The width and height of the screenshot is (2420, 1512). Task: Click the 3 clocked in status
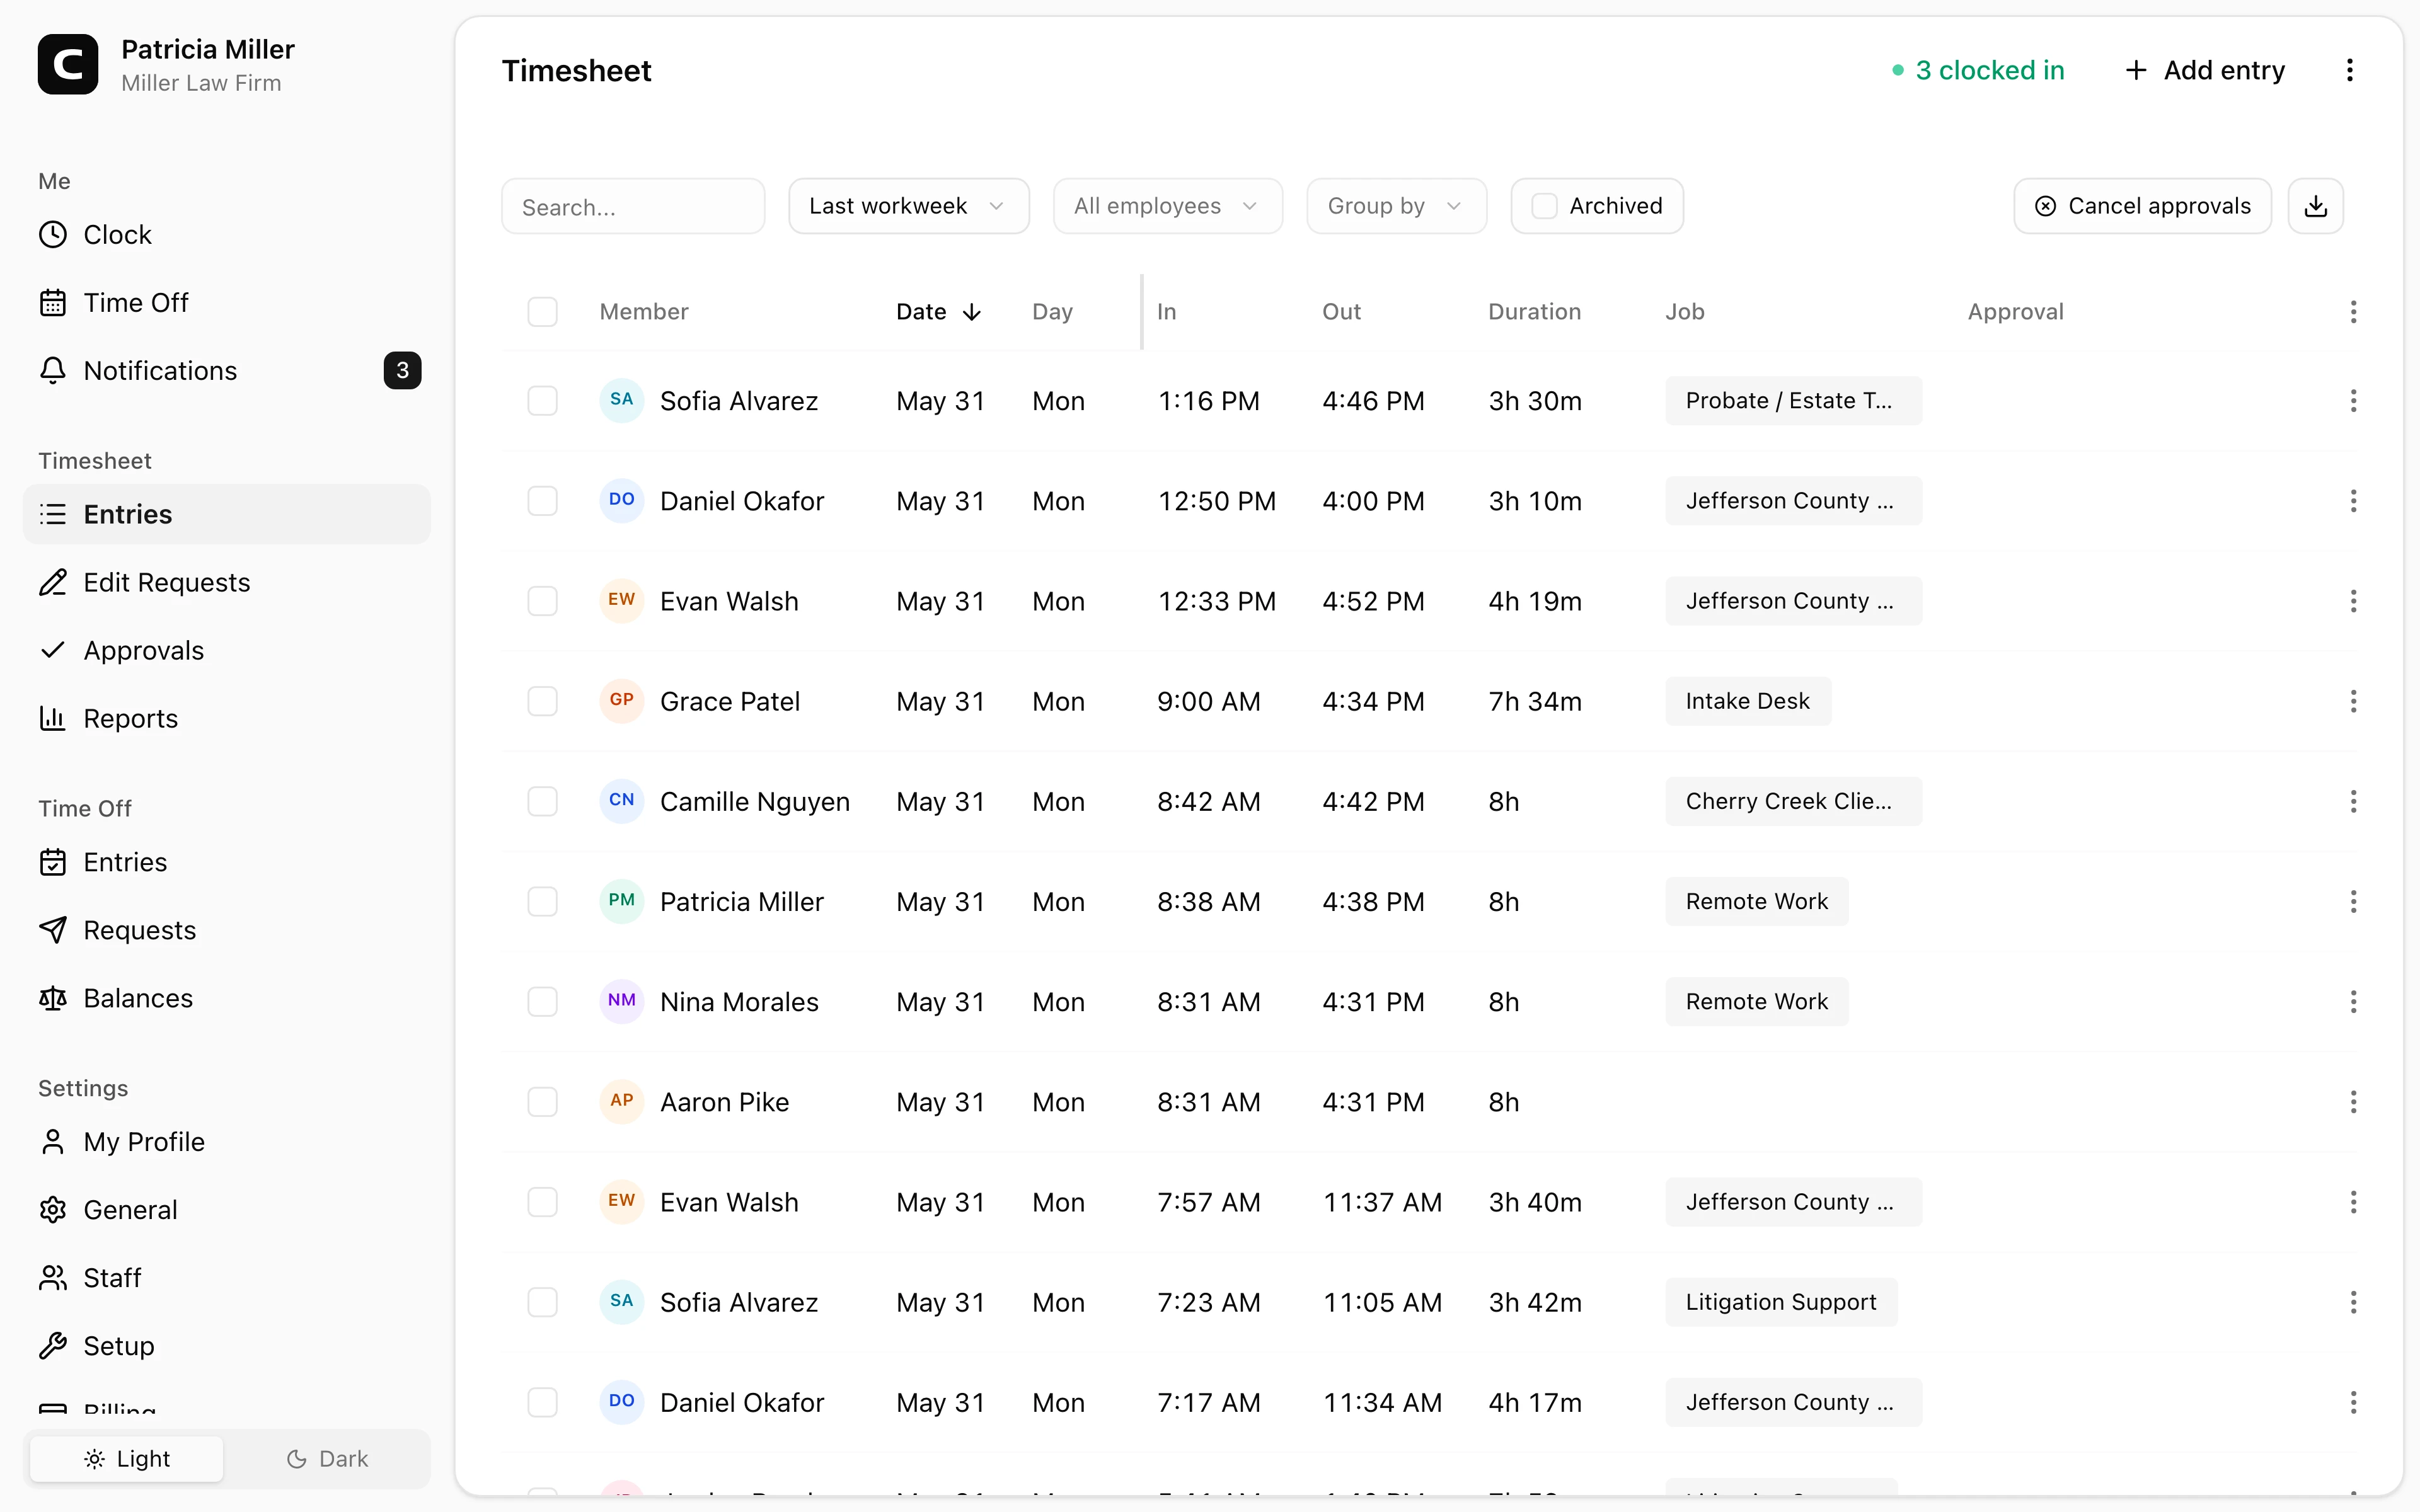(x=1978, y=70)
